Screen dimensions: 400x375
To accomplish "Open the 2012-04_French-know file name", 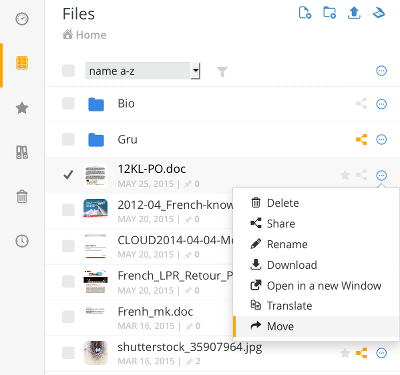I will click(x=175, y=205).
